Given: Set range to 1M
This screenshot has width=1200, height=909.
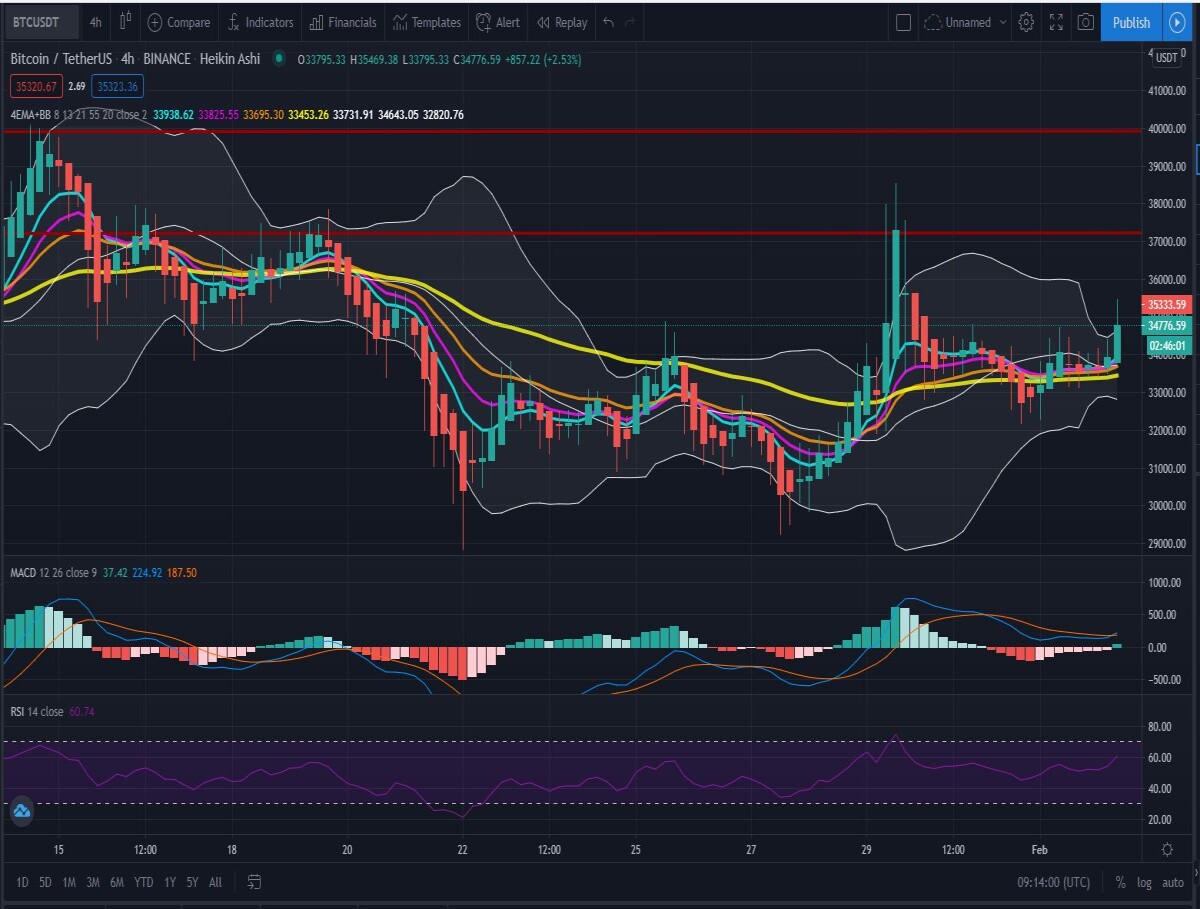Looking at the screenshot, I should pyautogui.click(x=69, y=882).
